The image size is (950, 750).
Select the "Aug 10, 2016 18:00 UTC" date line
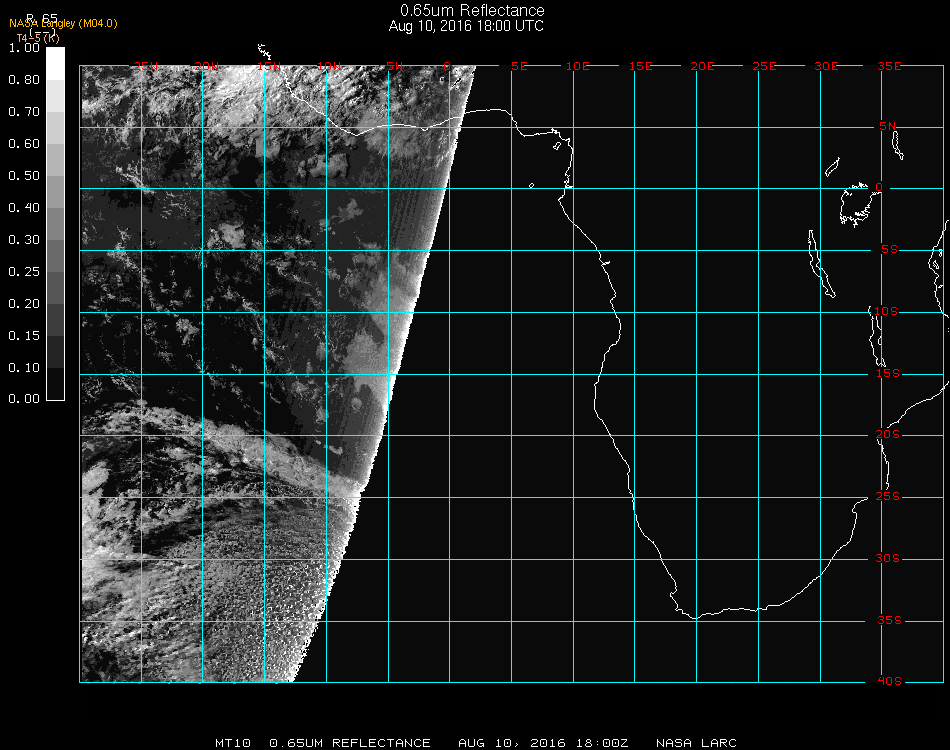coord(466,26)
